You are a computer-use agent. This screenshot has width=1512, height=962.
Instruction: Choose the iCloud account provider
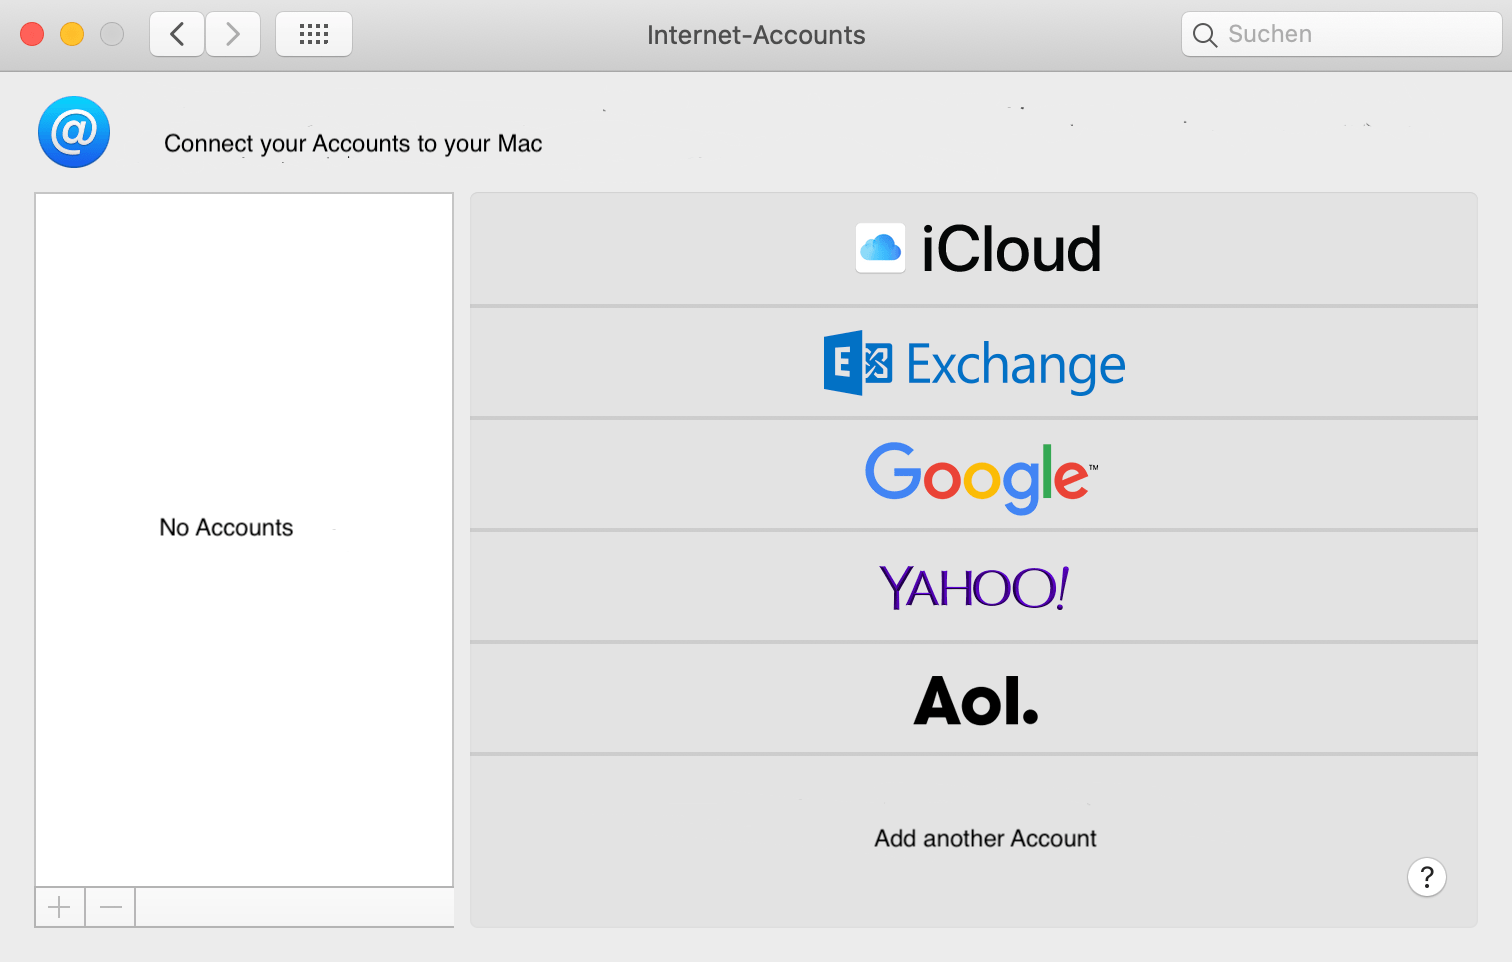[974, 249]
